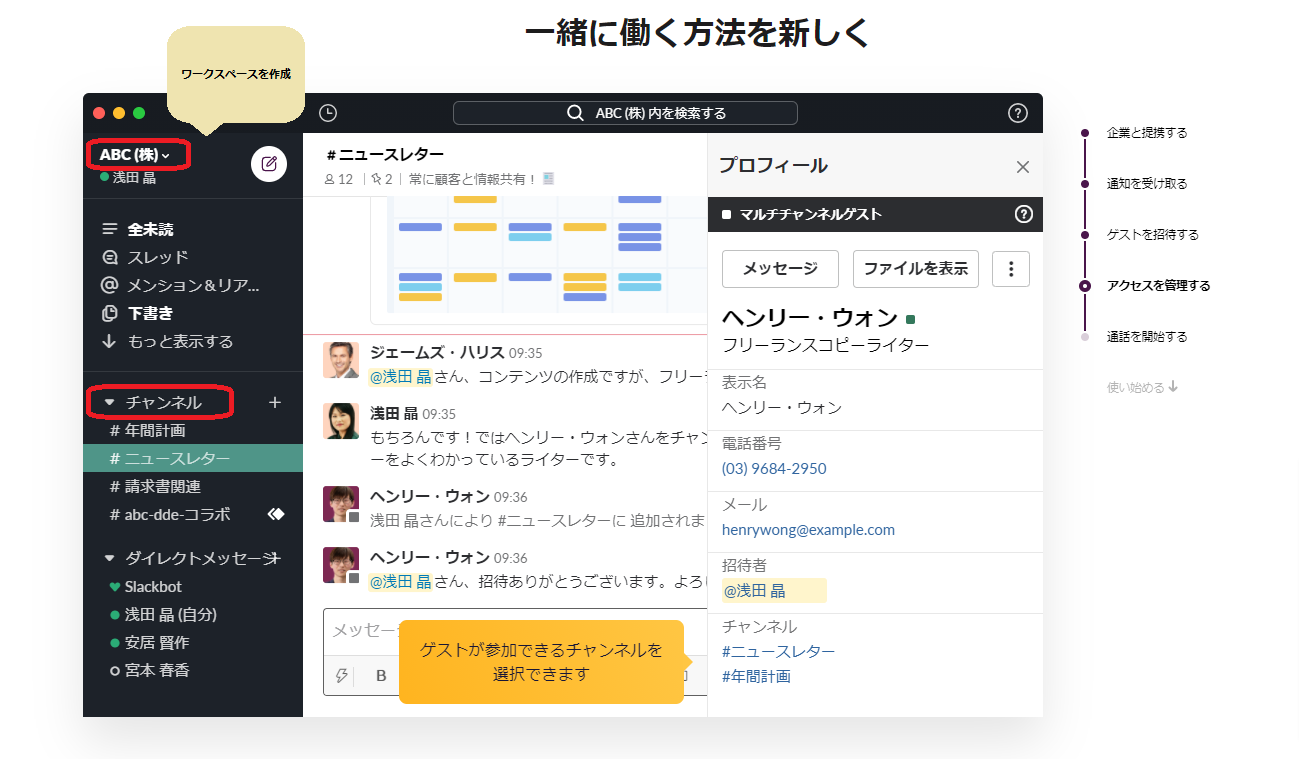Toggle bold formatting in the message composer
This screenshot has width=1299, height=759.
click(x=381, y=676)
